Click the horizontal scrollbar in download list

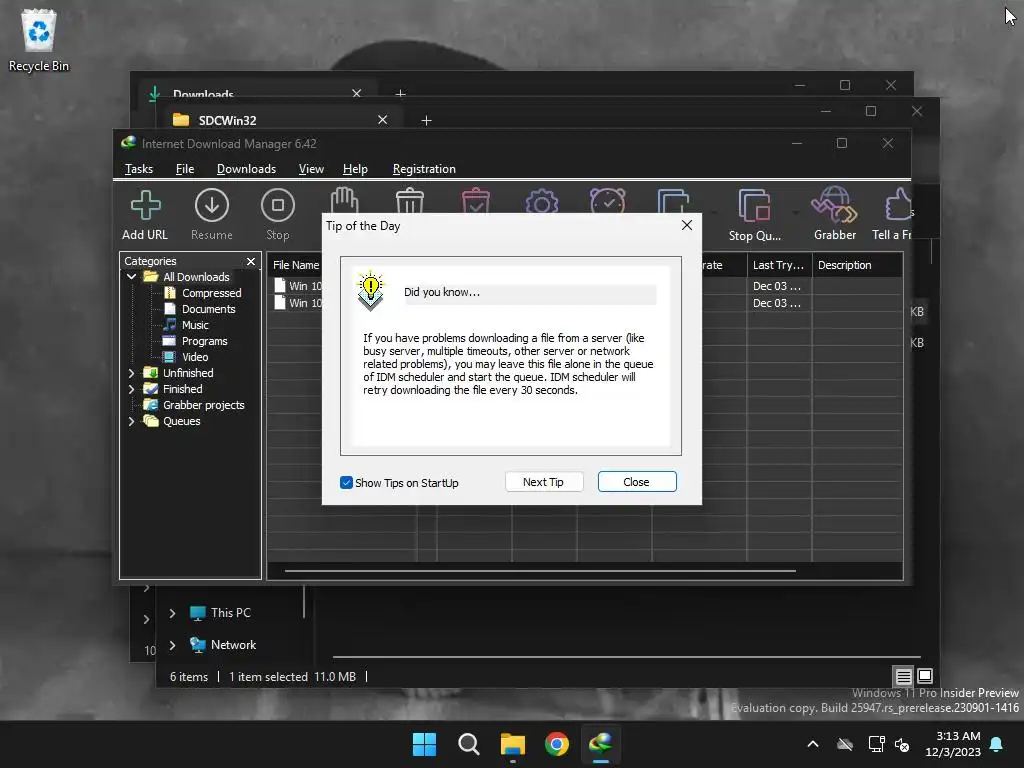pyautogui.click(x=540, y=571)
